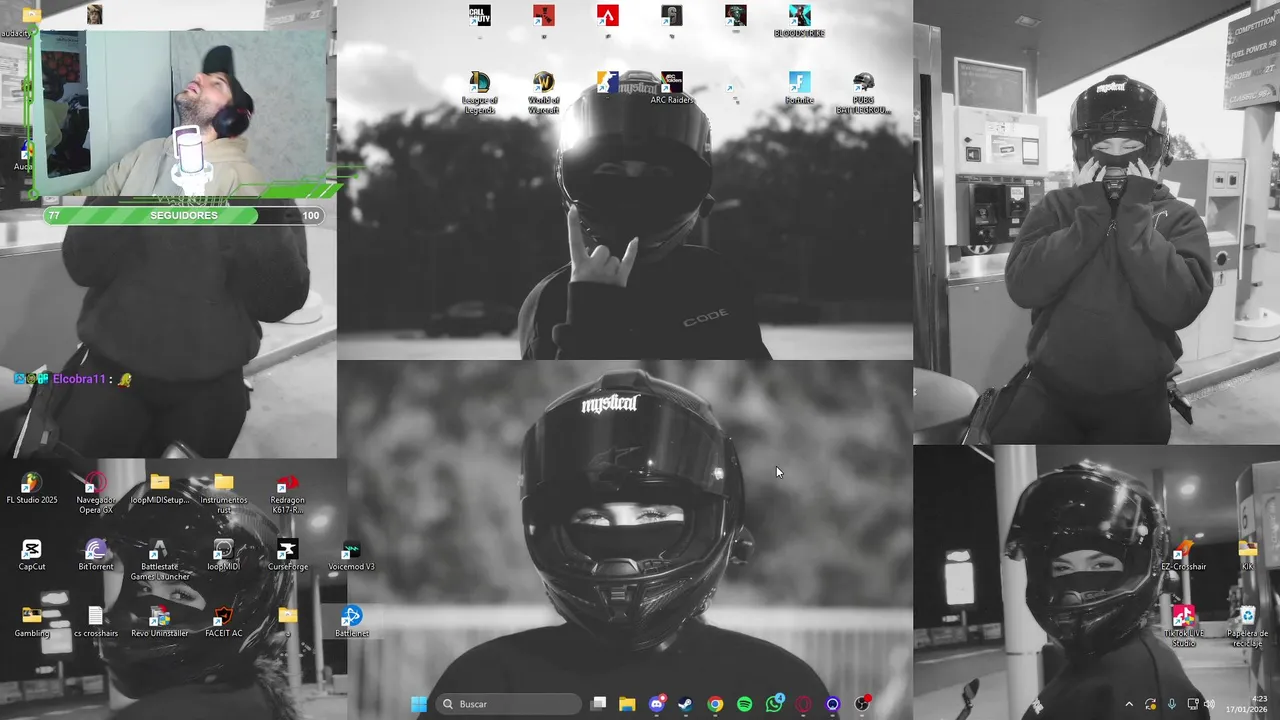Launch the Voicemod V3 shortcut
The height and width of the screenshot is (720, 1280).
click(x=352, y=555)
